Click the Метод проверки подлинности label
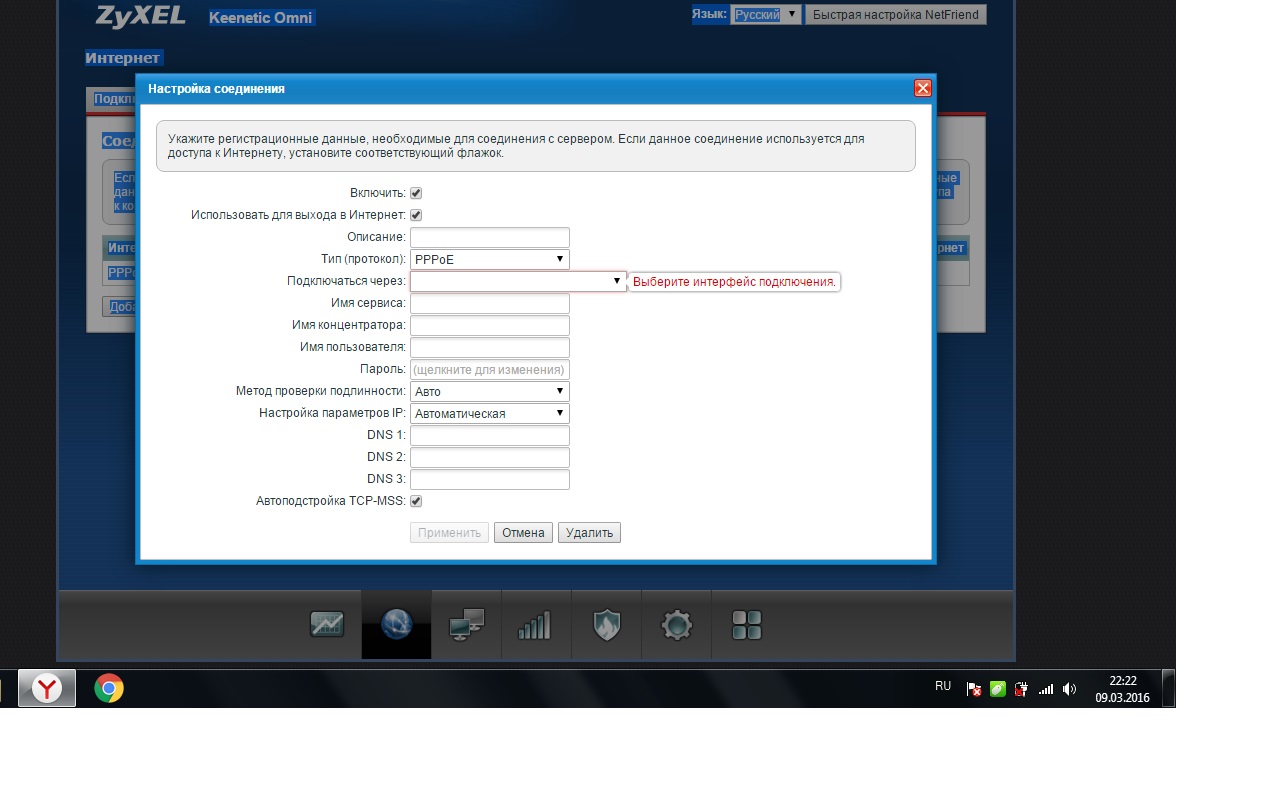 320,392
